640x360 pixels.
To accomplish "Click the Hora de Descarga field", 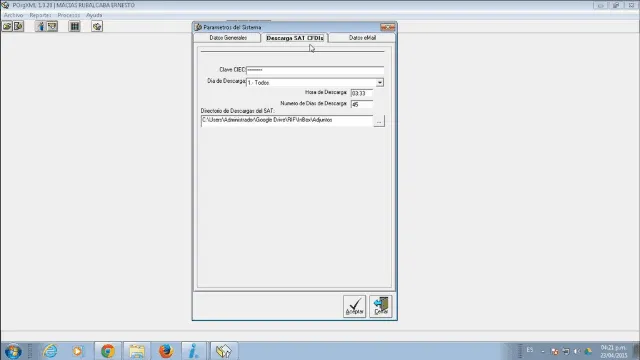I will [362, 93].
